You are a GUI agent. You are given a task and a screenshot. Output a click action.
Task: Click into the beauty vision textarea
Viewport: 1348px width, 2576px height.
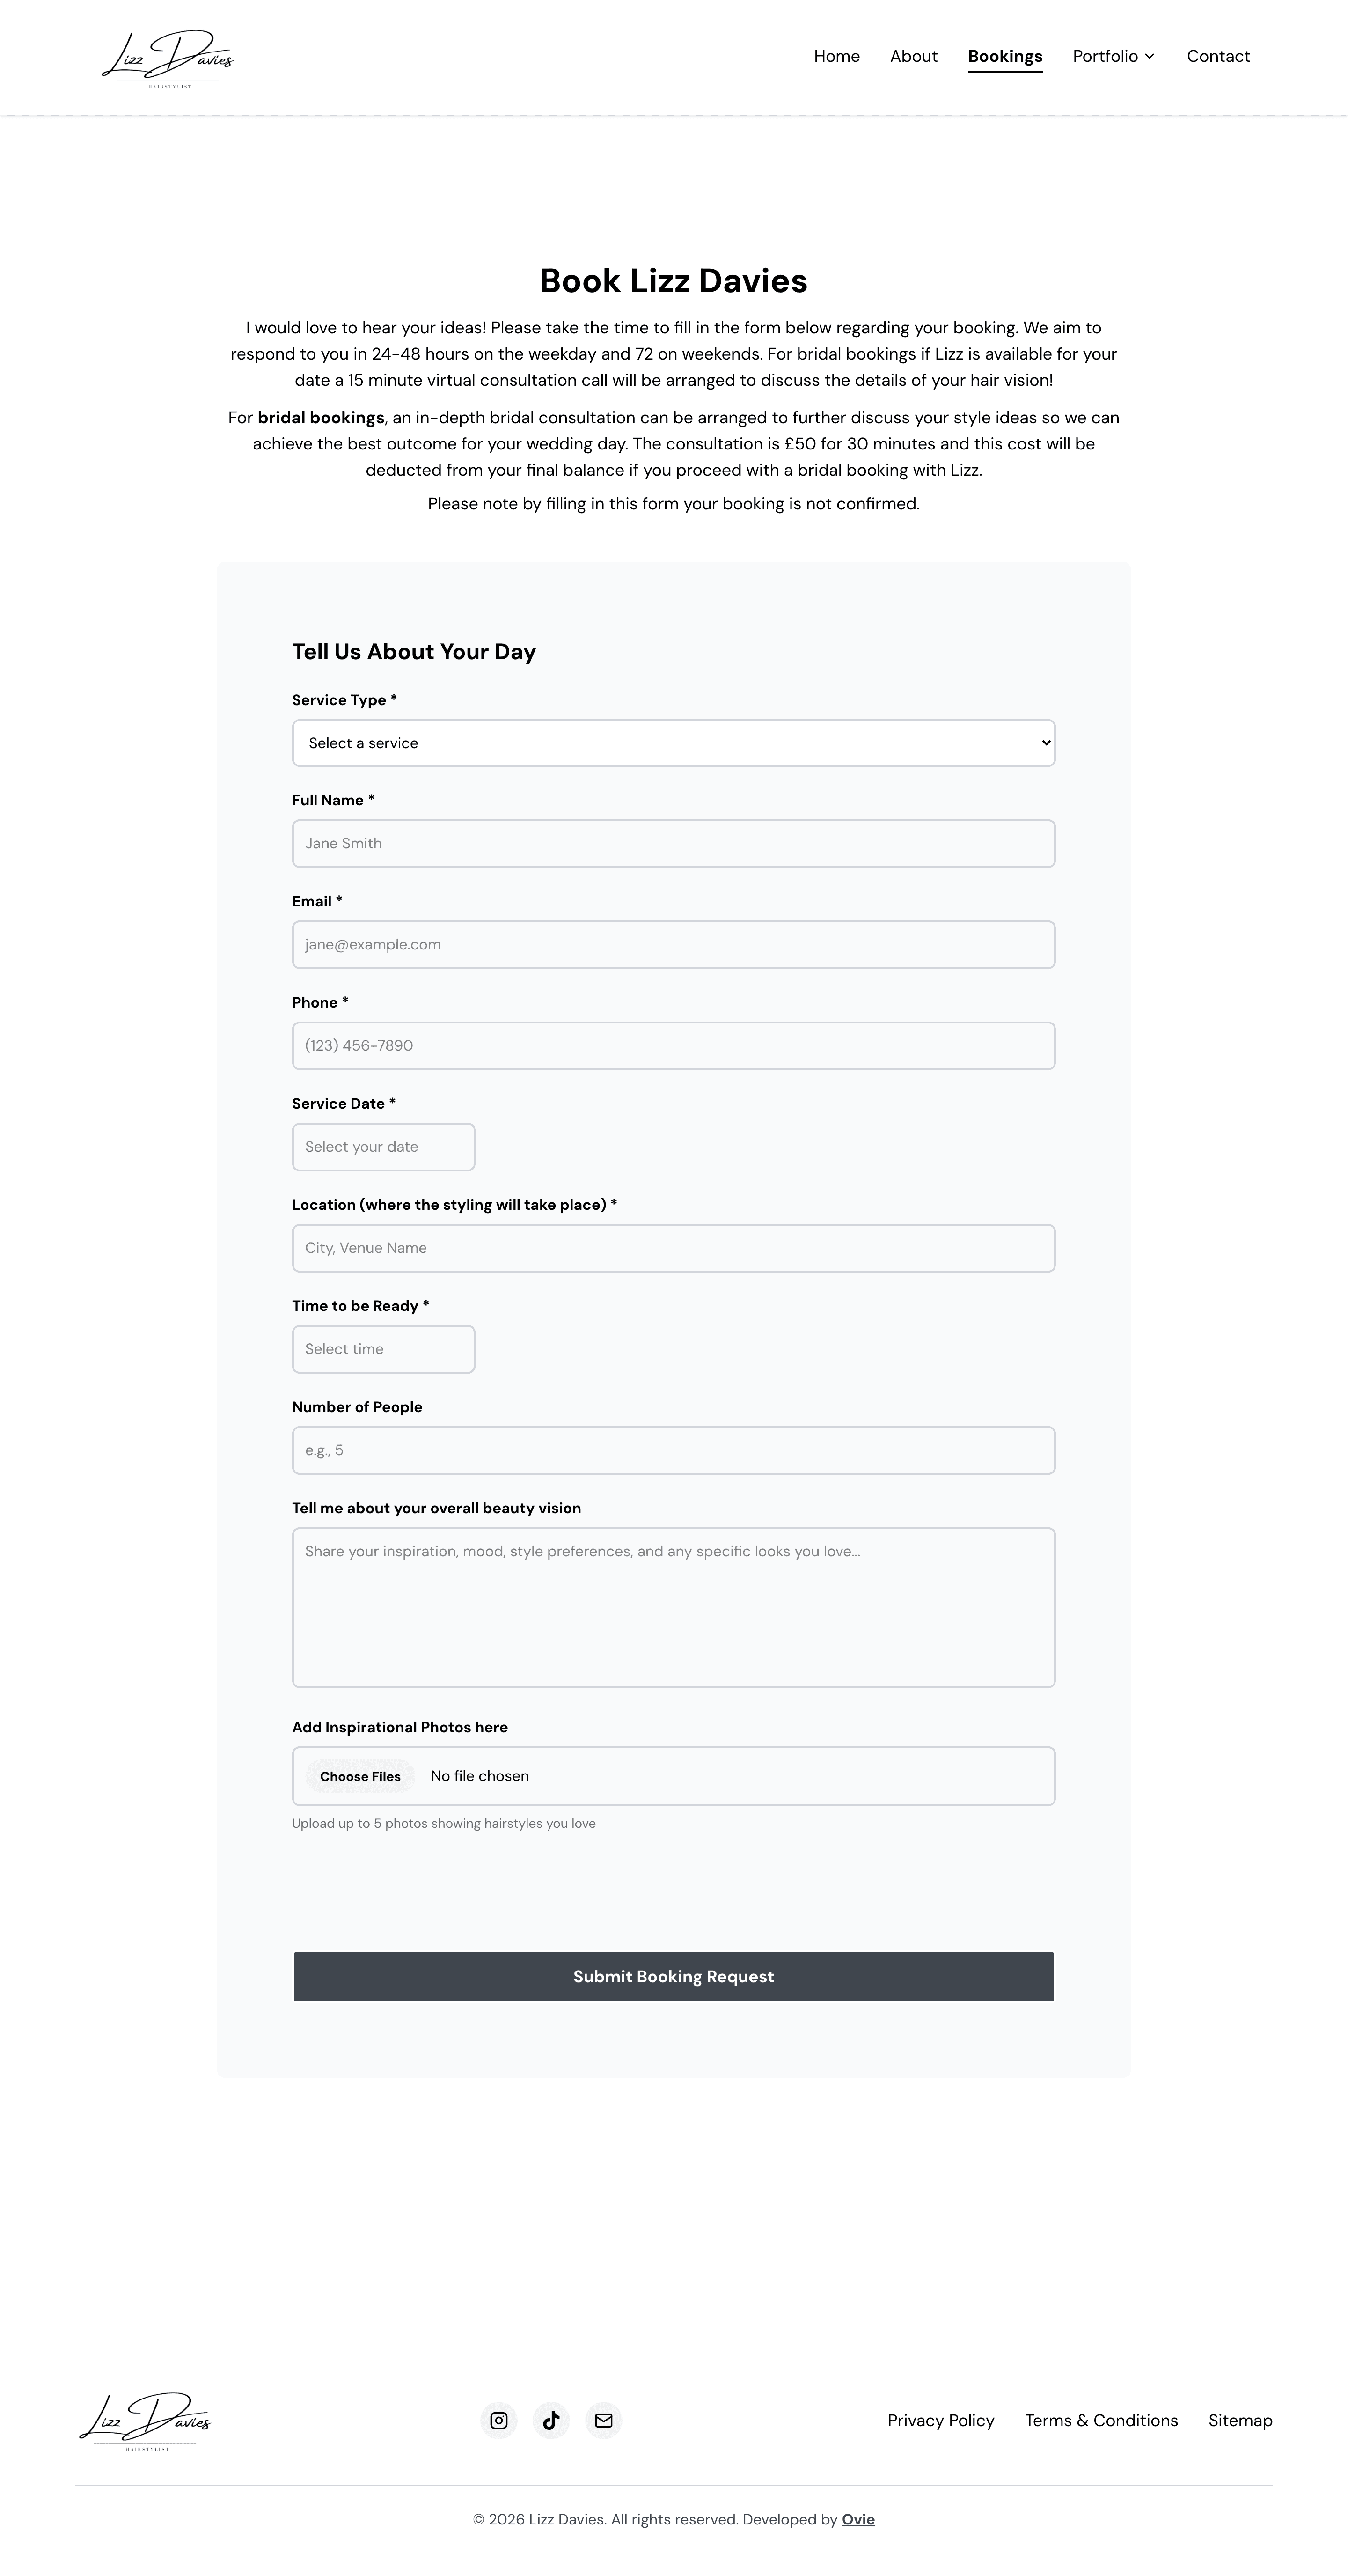[673, 1608]
